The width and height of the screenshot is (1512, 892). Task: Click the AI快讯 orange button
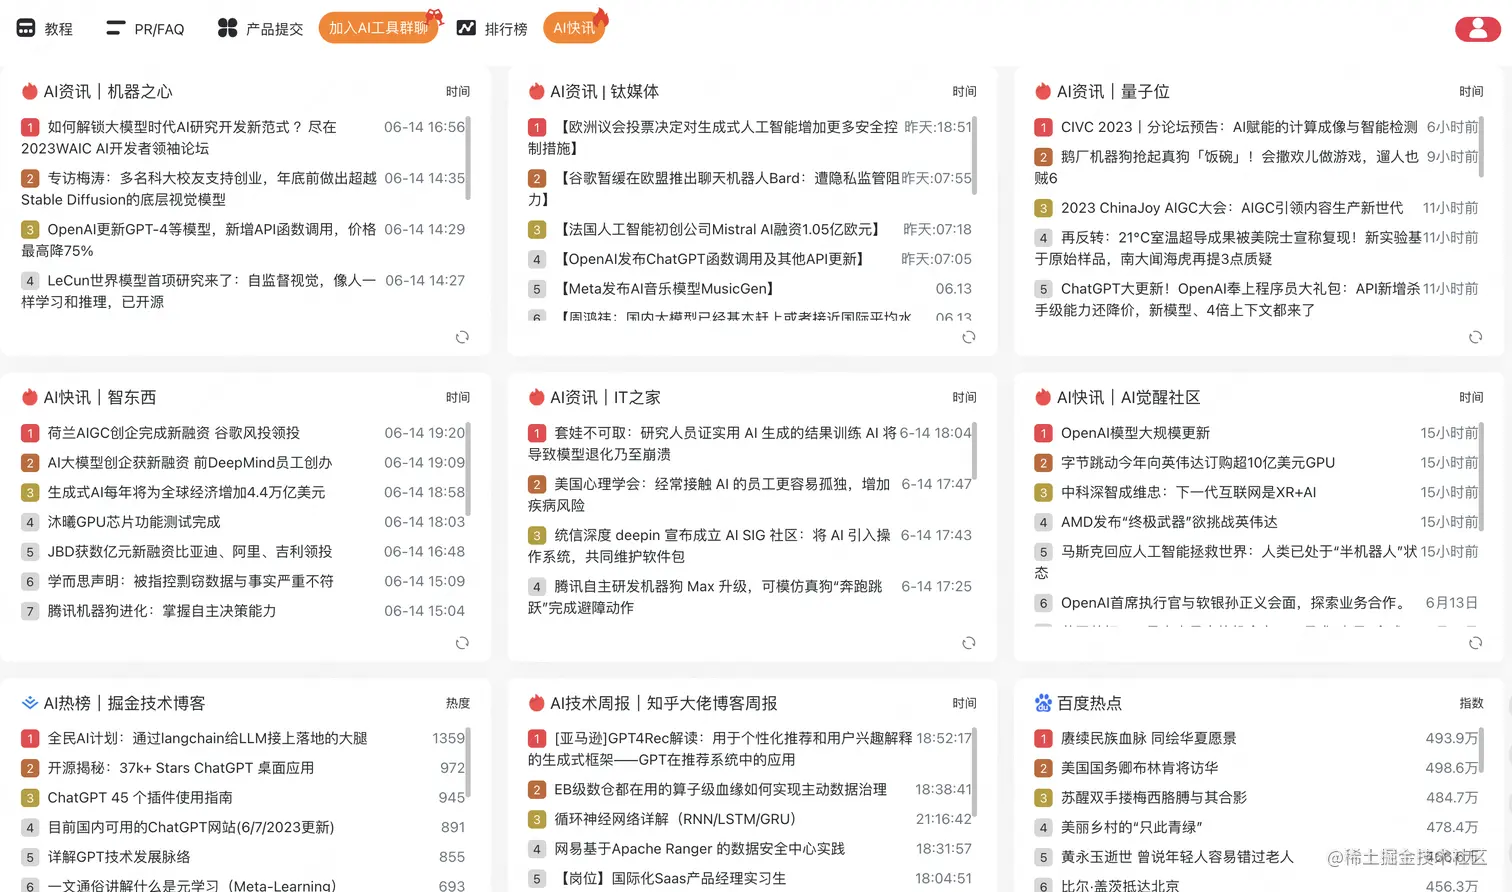[x=574, y=28]
